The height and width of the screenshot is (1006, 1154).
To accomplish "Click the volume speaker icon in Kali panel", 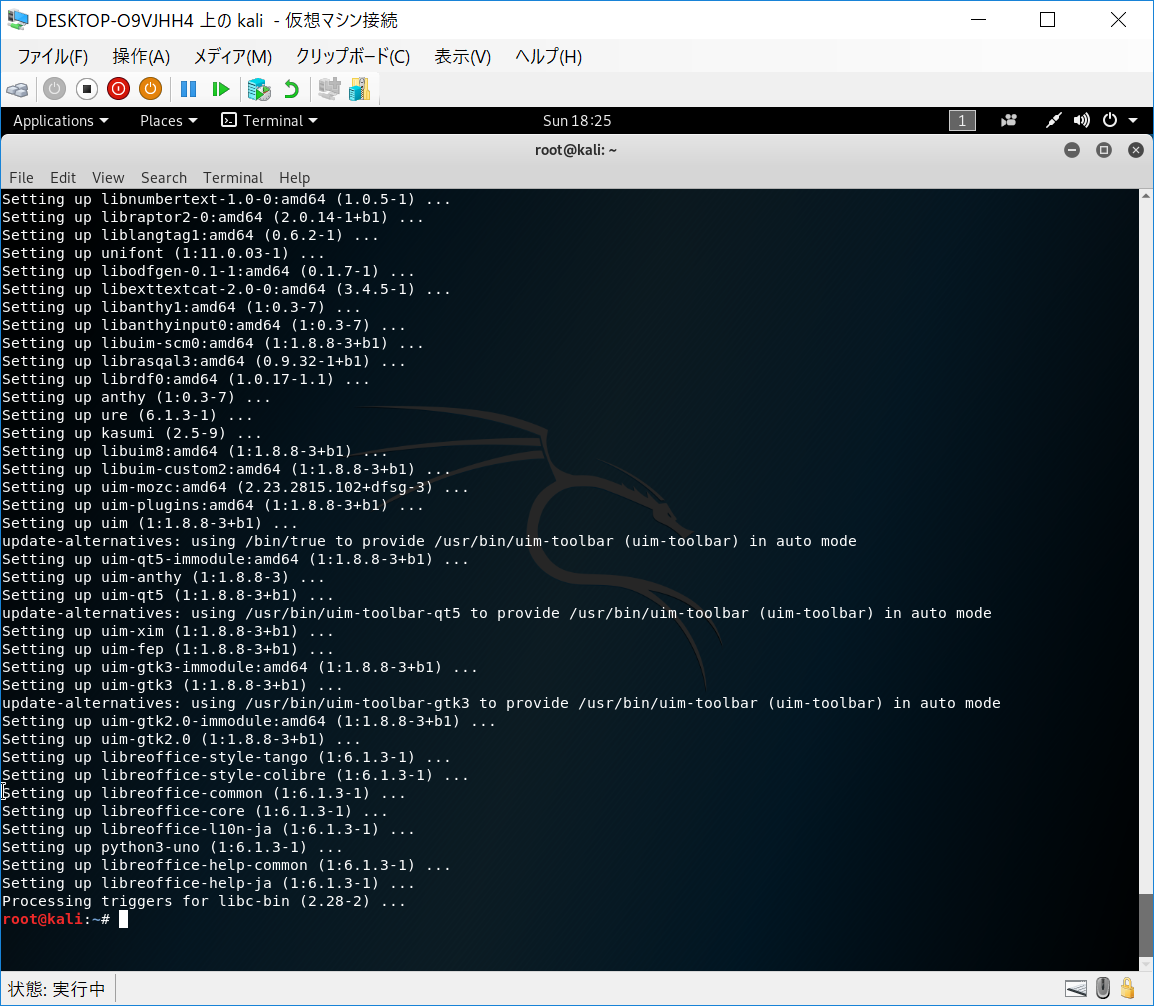I will coord(1081,121).
